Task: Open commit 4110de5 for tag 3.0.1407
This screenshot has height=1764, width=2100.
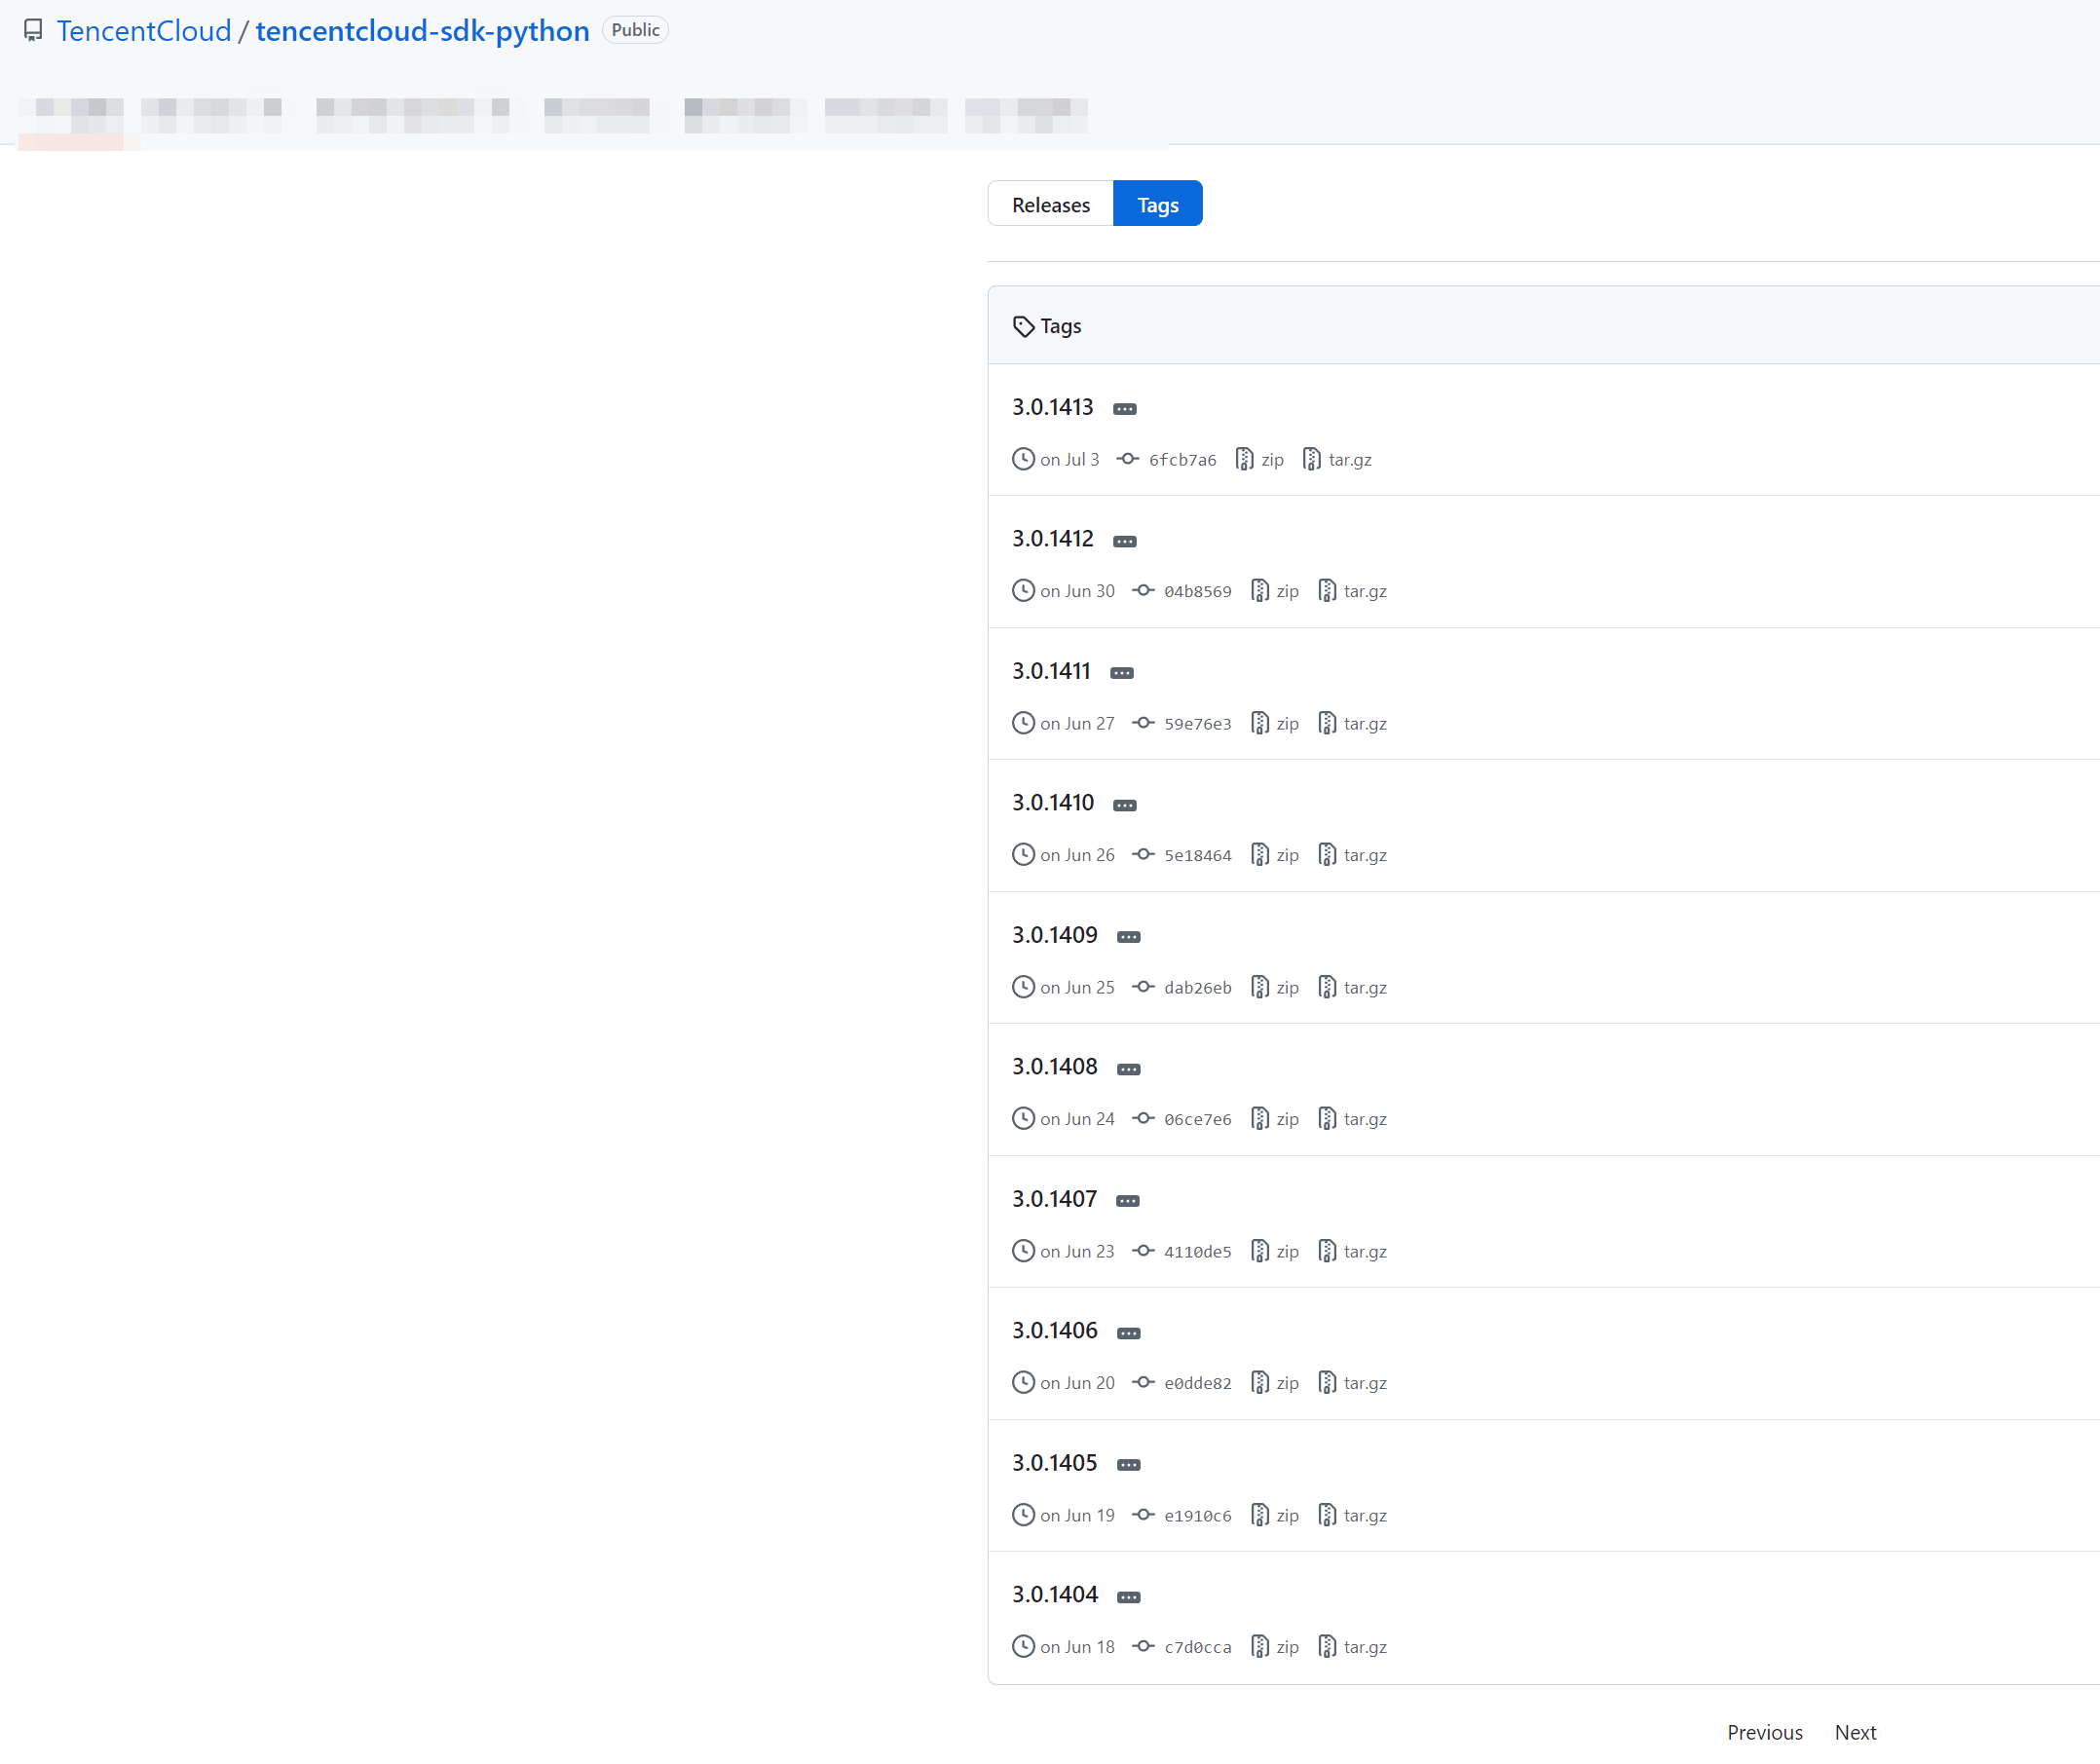Action: tap(1196, 1251)
